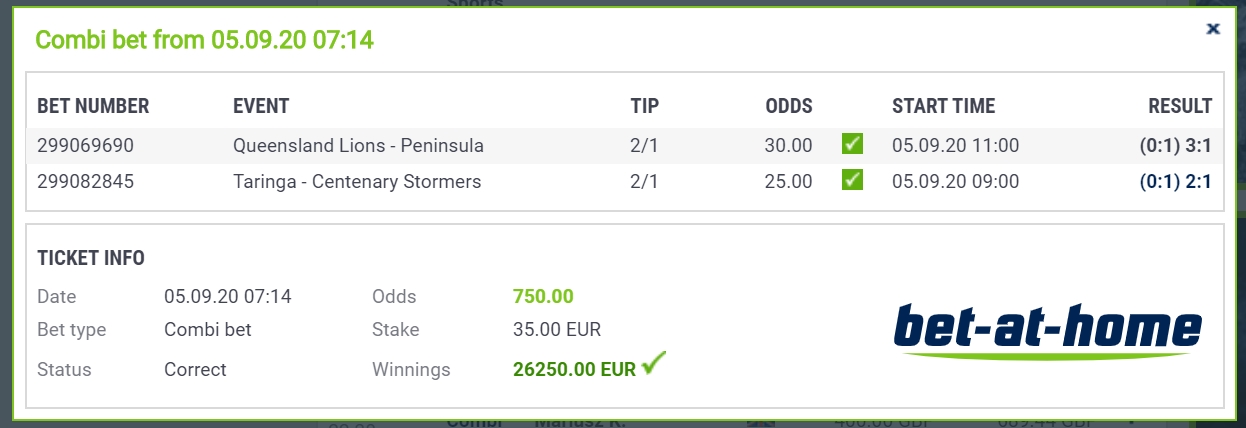The width and height of the screenshot is (1246, 428).
Task: Click the 26250.00 EUR winnings amount
Action: 574,369
